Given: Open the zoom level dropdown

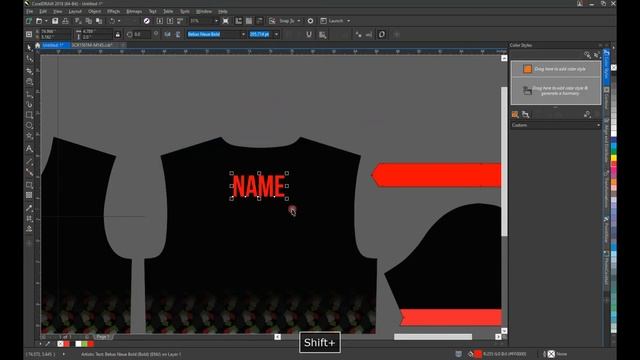Looking at the screenshot, I should (x=216, y=21).
